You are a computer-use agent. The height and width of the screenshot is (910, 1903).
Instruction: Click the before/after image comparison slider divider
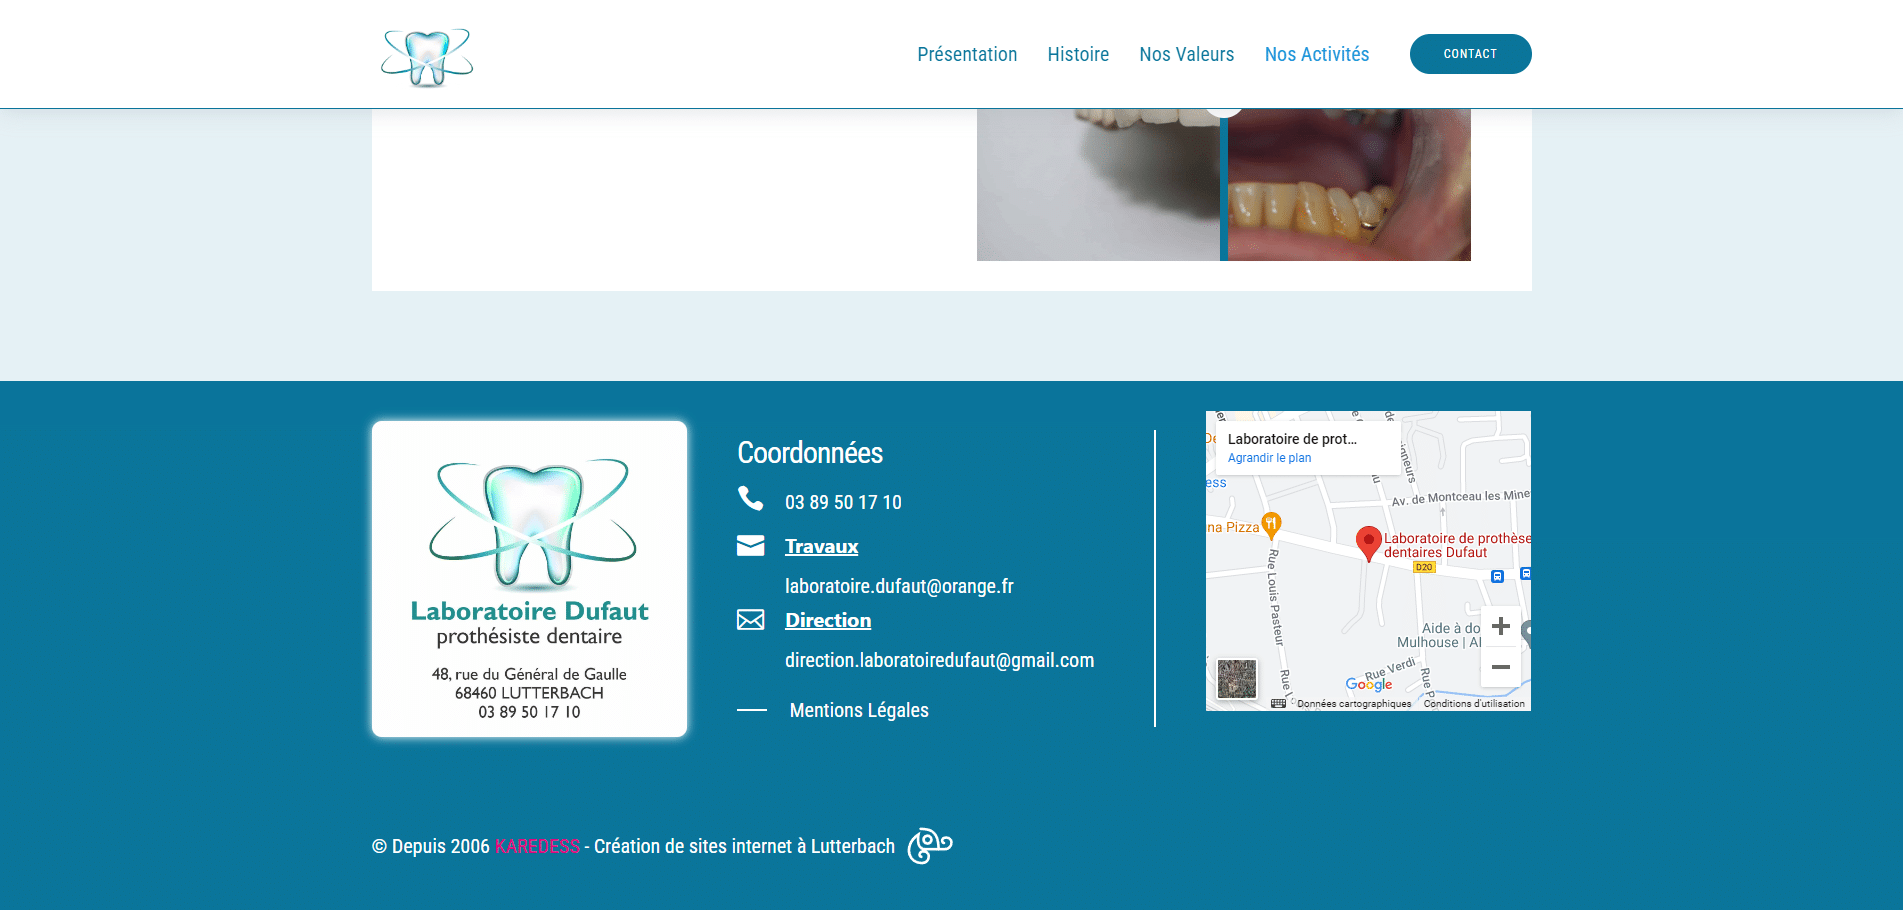[1223, 185]
